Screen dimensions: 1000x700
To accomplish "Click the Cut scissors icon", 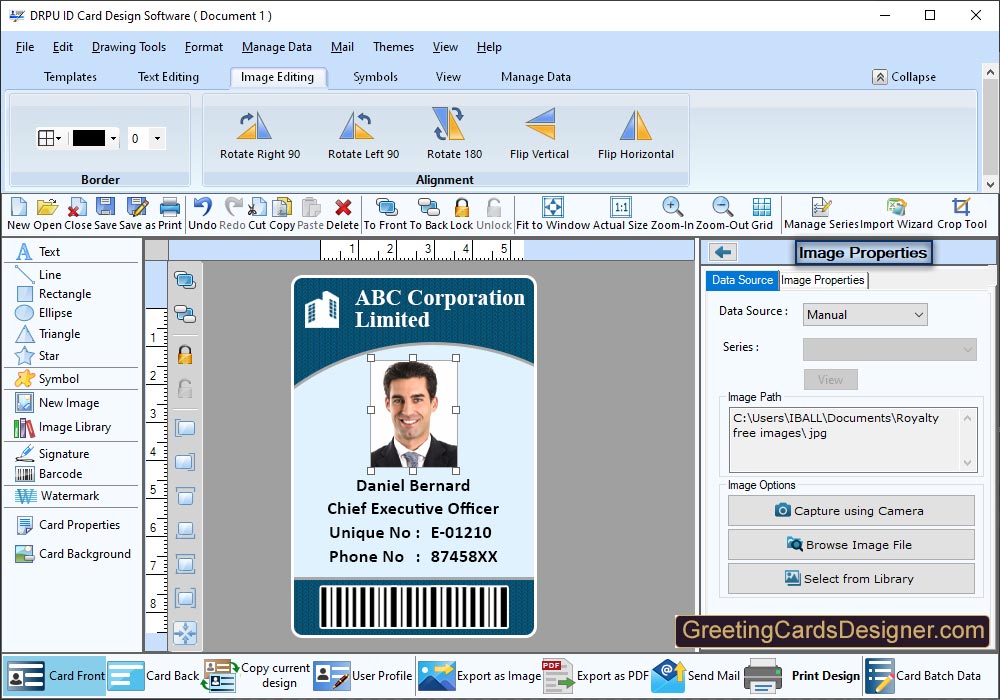I will (257, 207).
